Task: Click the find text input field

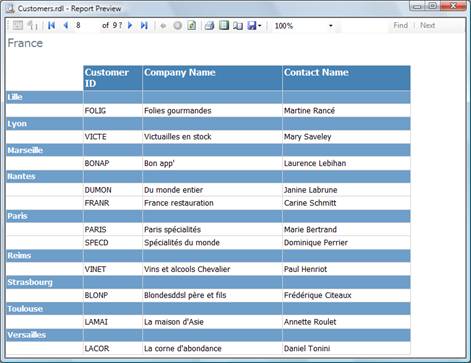Action: coord(364,26)
